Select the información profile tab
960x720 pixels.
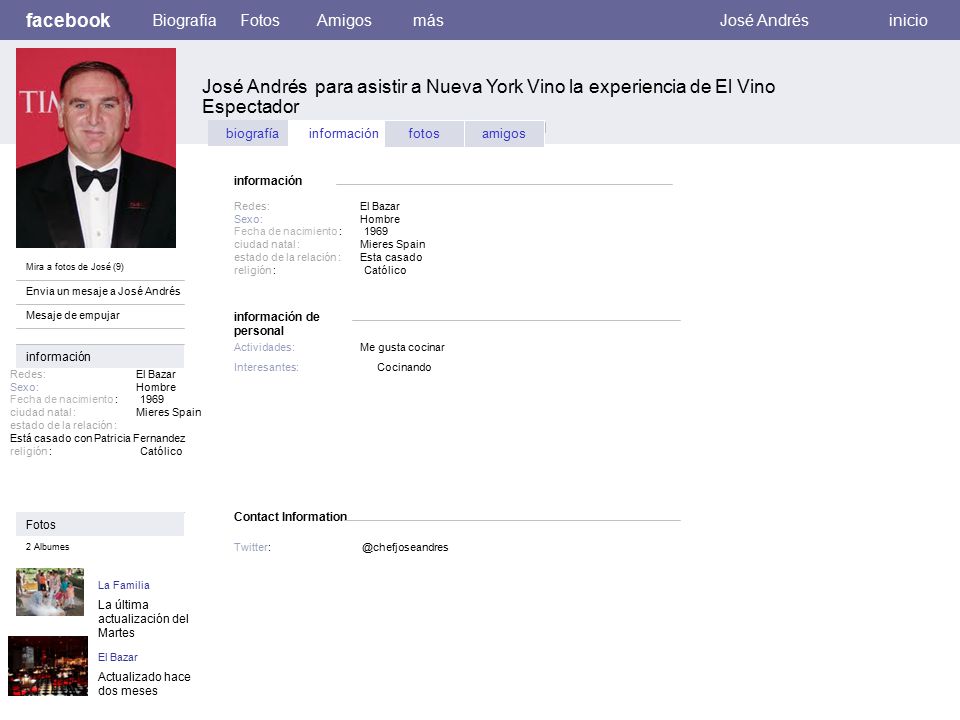click(343, 133)
